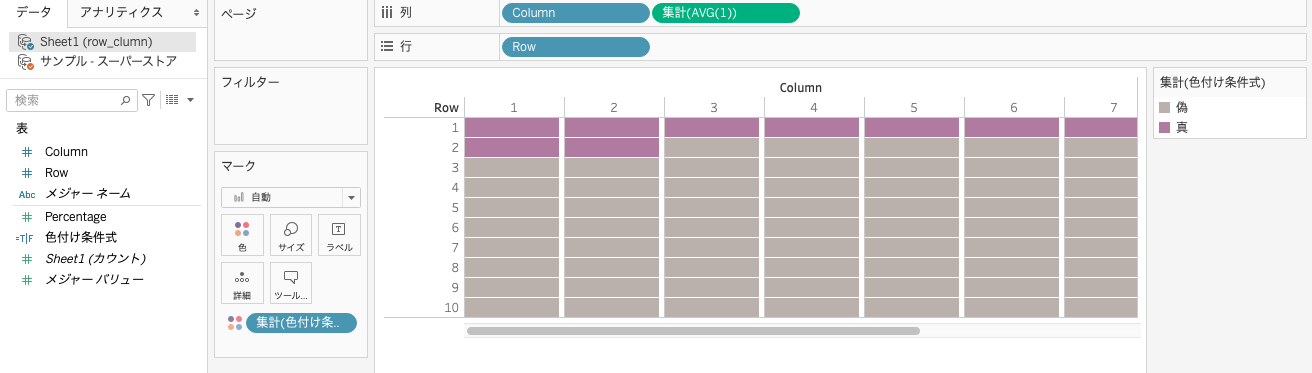Screen dimensions: 1312x373
Task: Open the アナリティクス pane switcher arrows
Action: (195, 12)
